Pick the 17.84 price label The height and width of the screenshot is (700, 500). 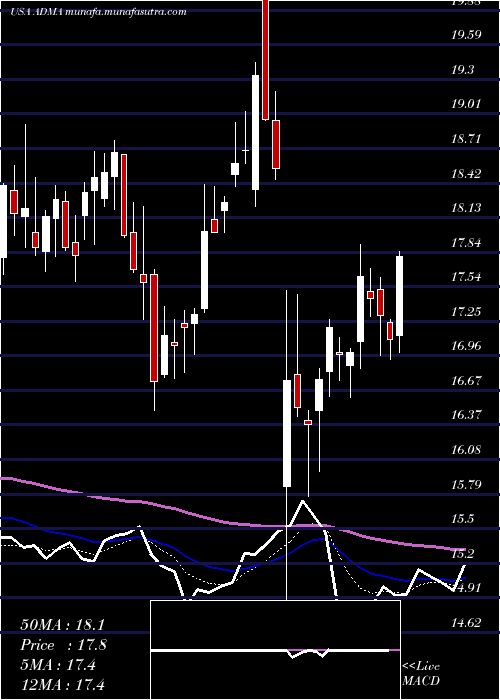468,242
